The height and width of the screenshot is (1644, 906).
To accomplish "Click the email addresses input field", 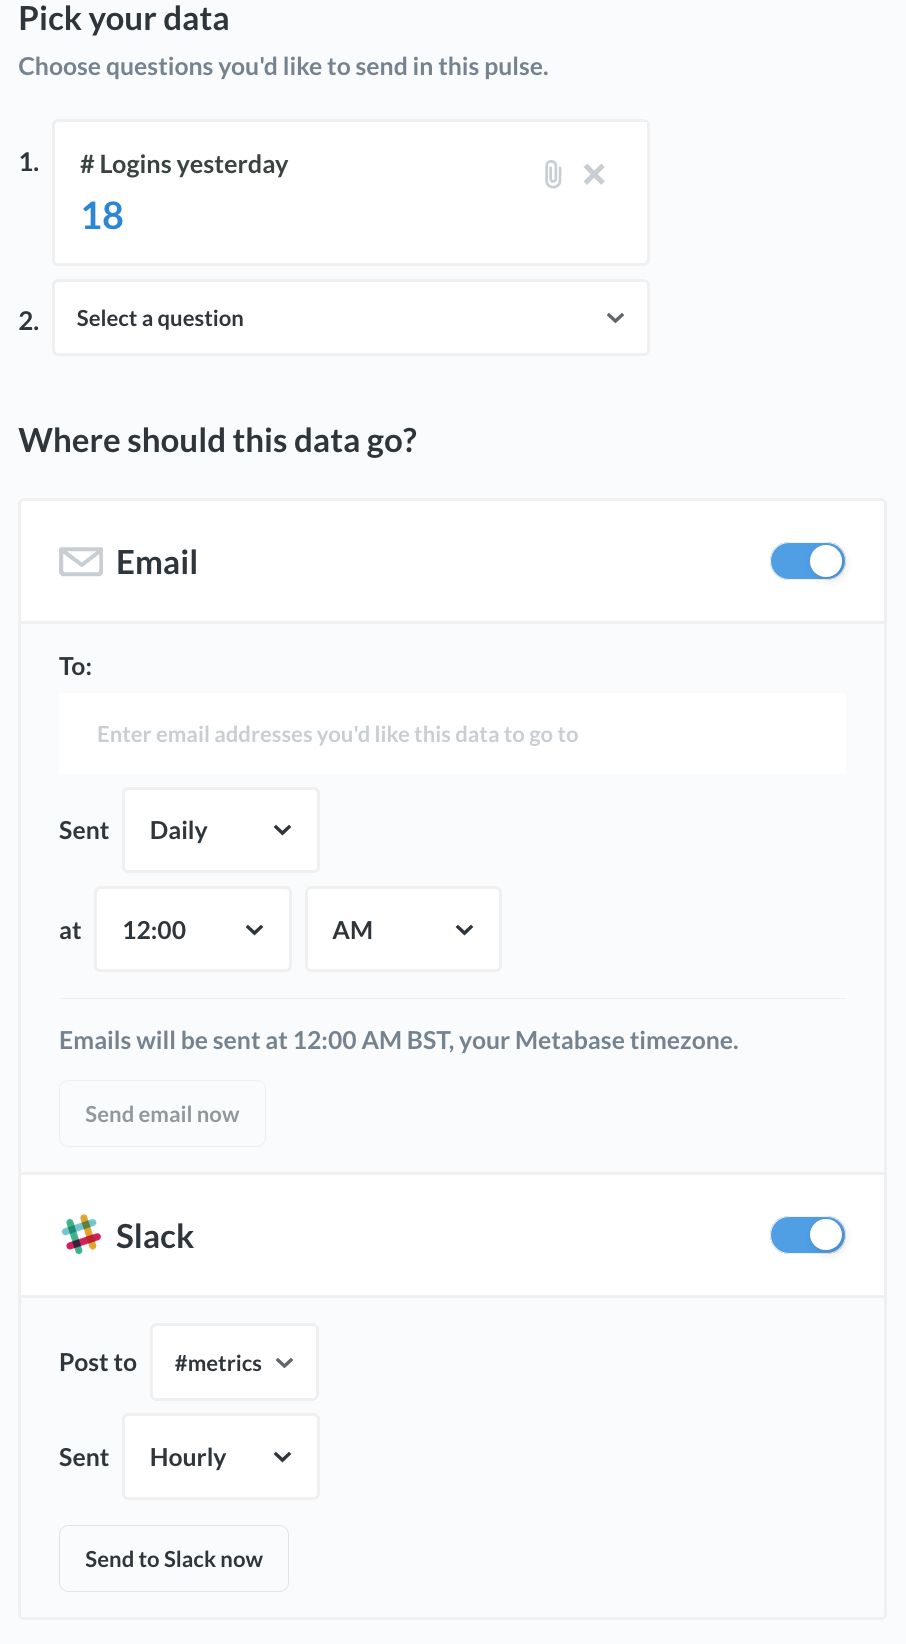I will [452, 733].
